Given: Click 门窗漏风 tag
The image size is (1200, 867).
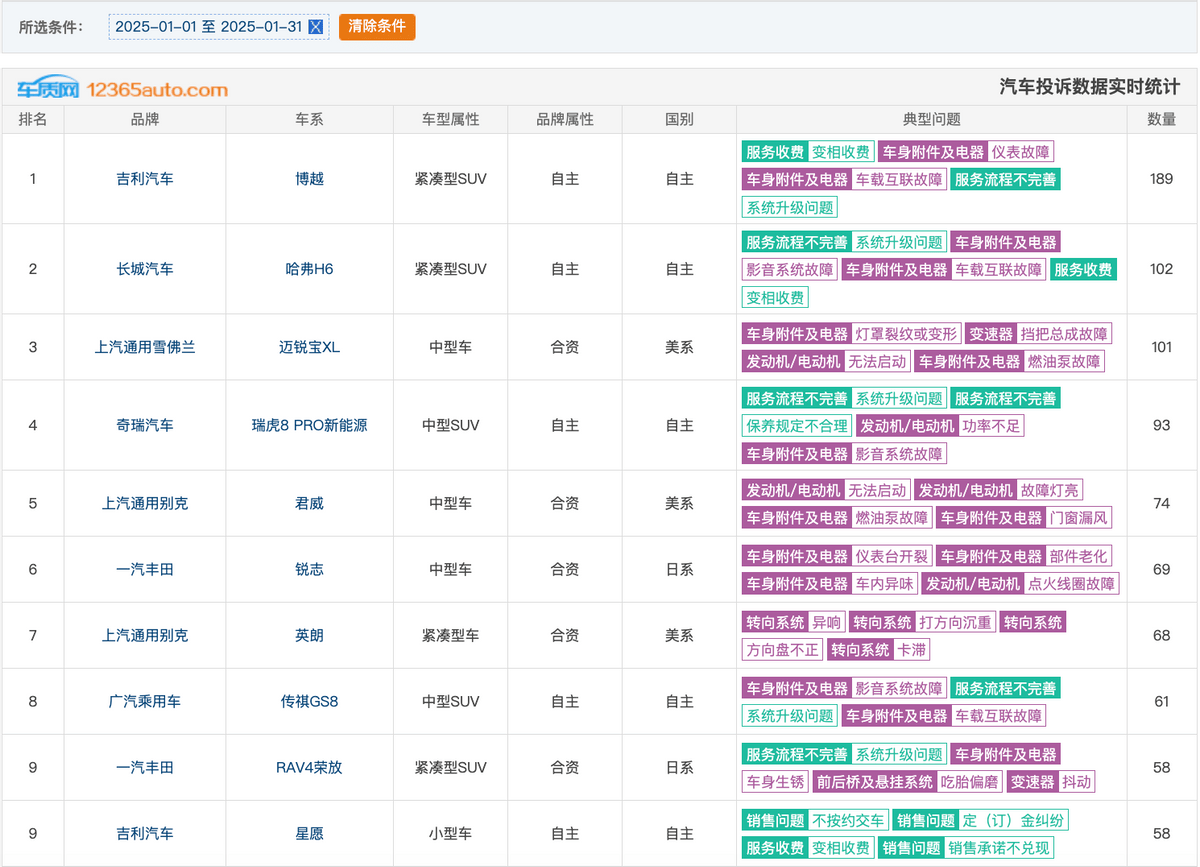Looking at the screenshot, I should click(x=1079, y=518).
